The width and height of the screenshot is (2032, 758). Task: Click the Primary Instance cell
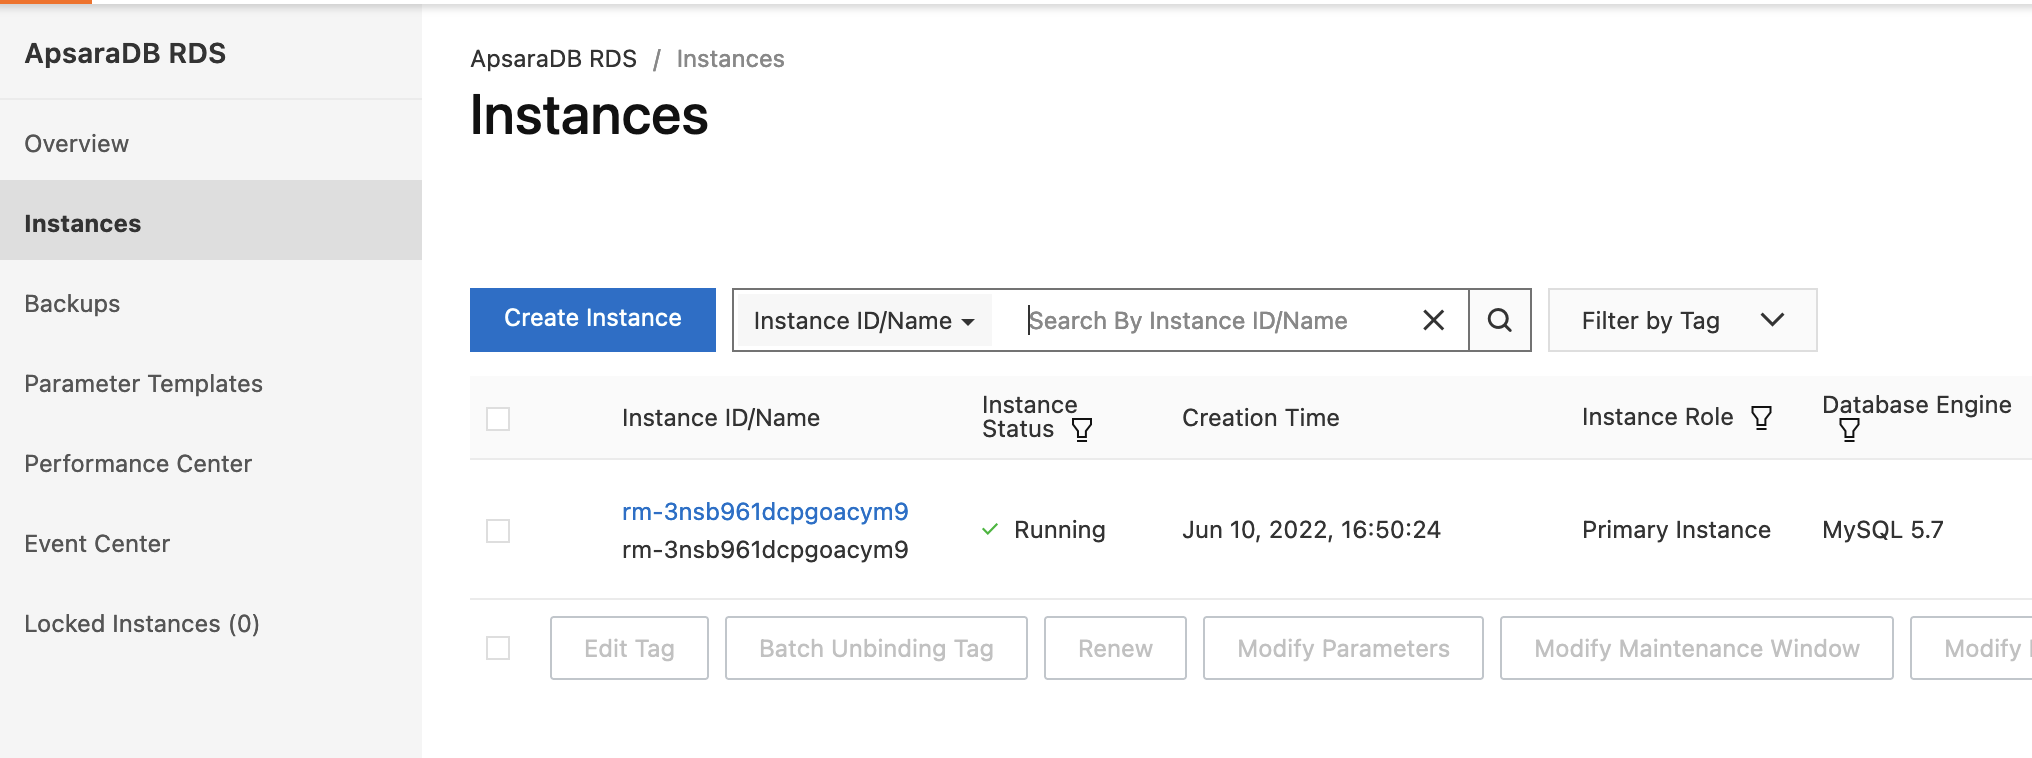pos(1676,530)
